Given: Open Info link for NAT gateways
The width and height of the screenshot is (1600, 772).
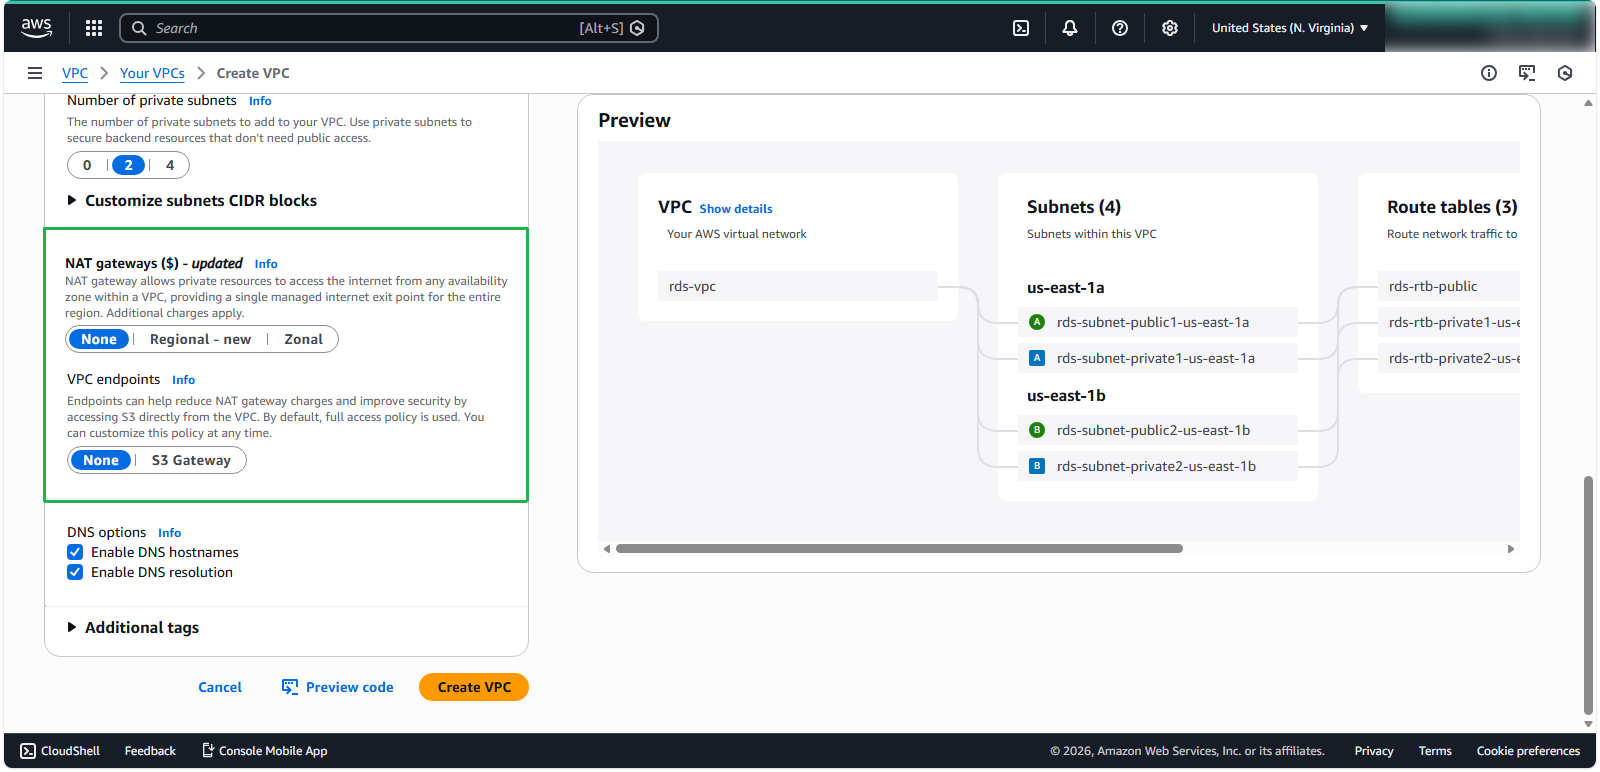Looking at the screenshot, I should pyautogui.click(x=266, y=264).
